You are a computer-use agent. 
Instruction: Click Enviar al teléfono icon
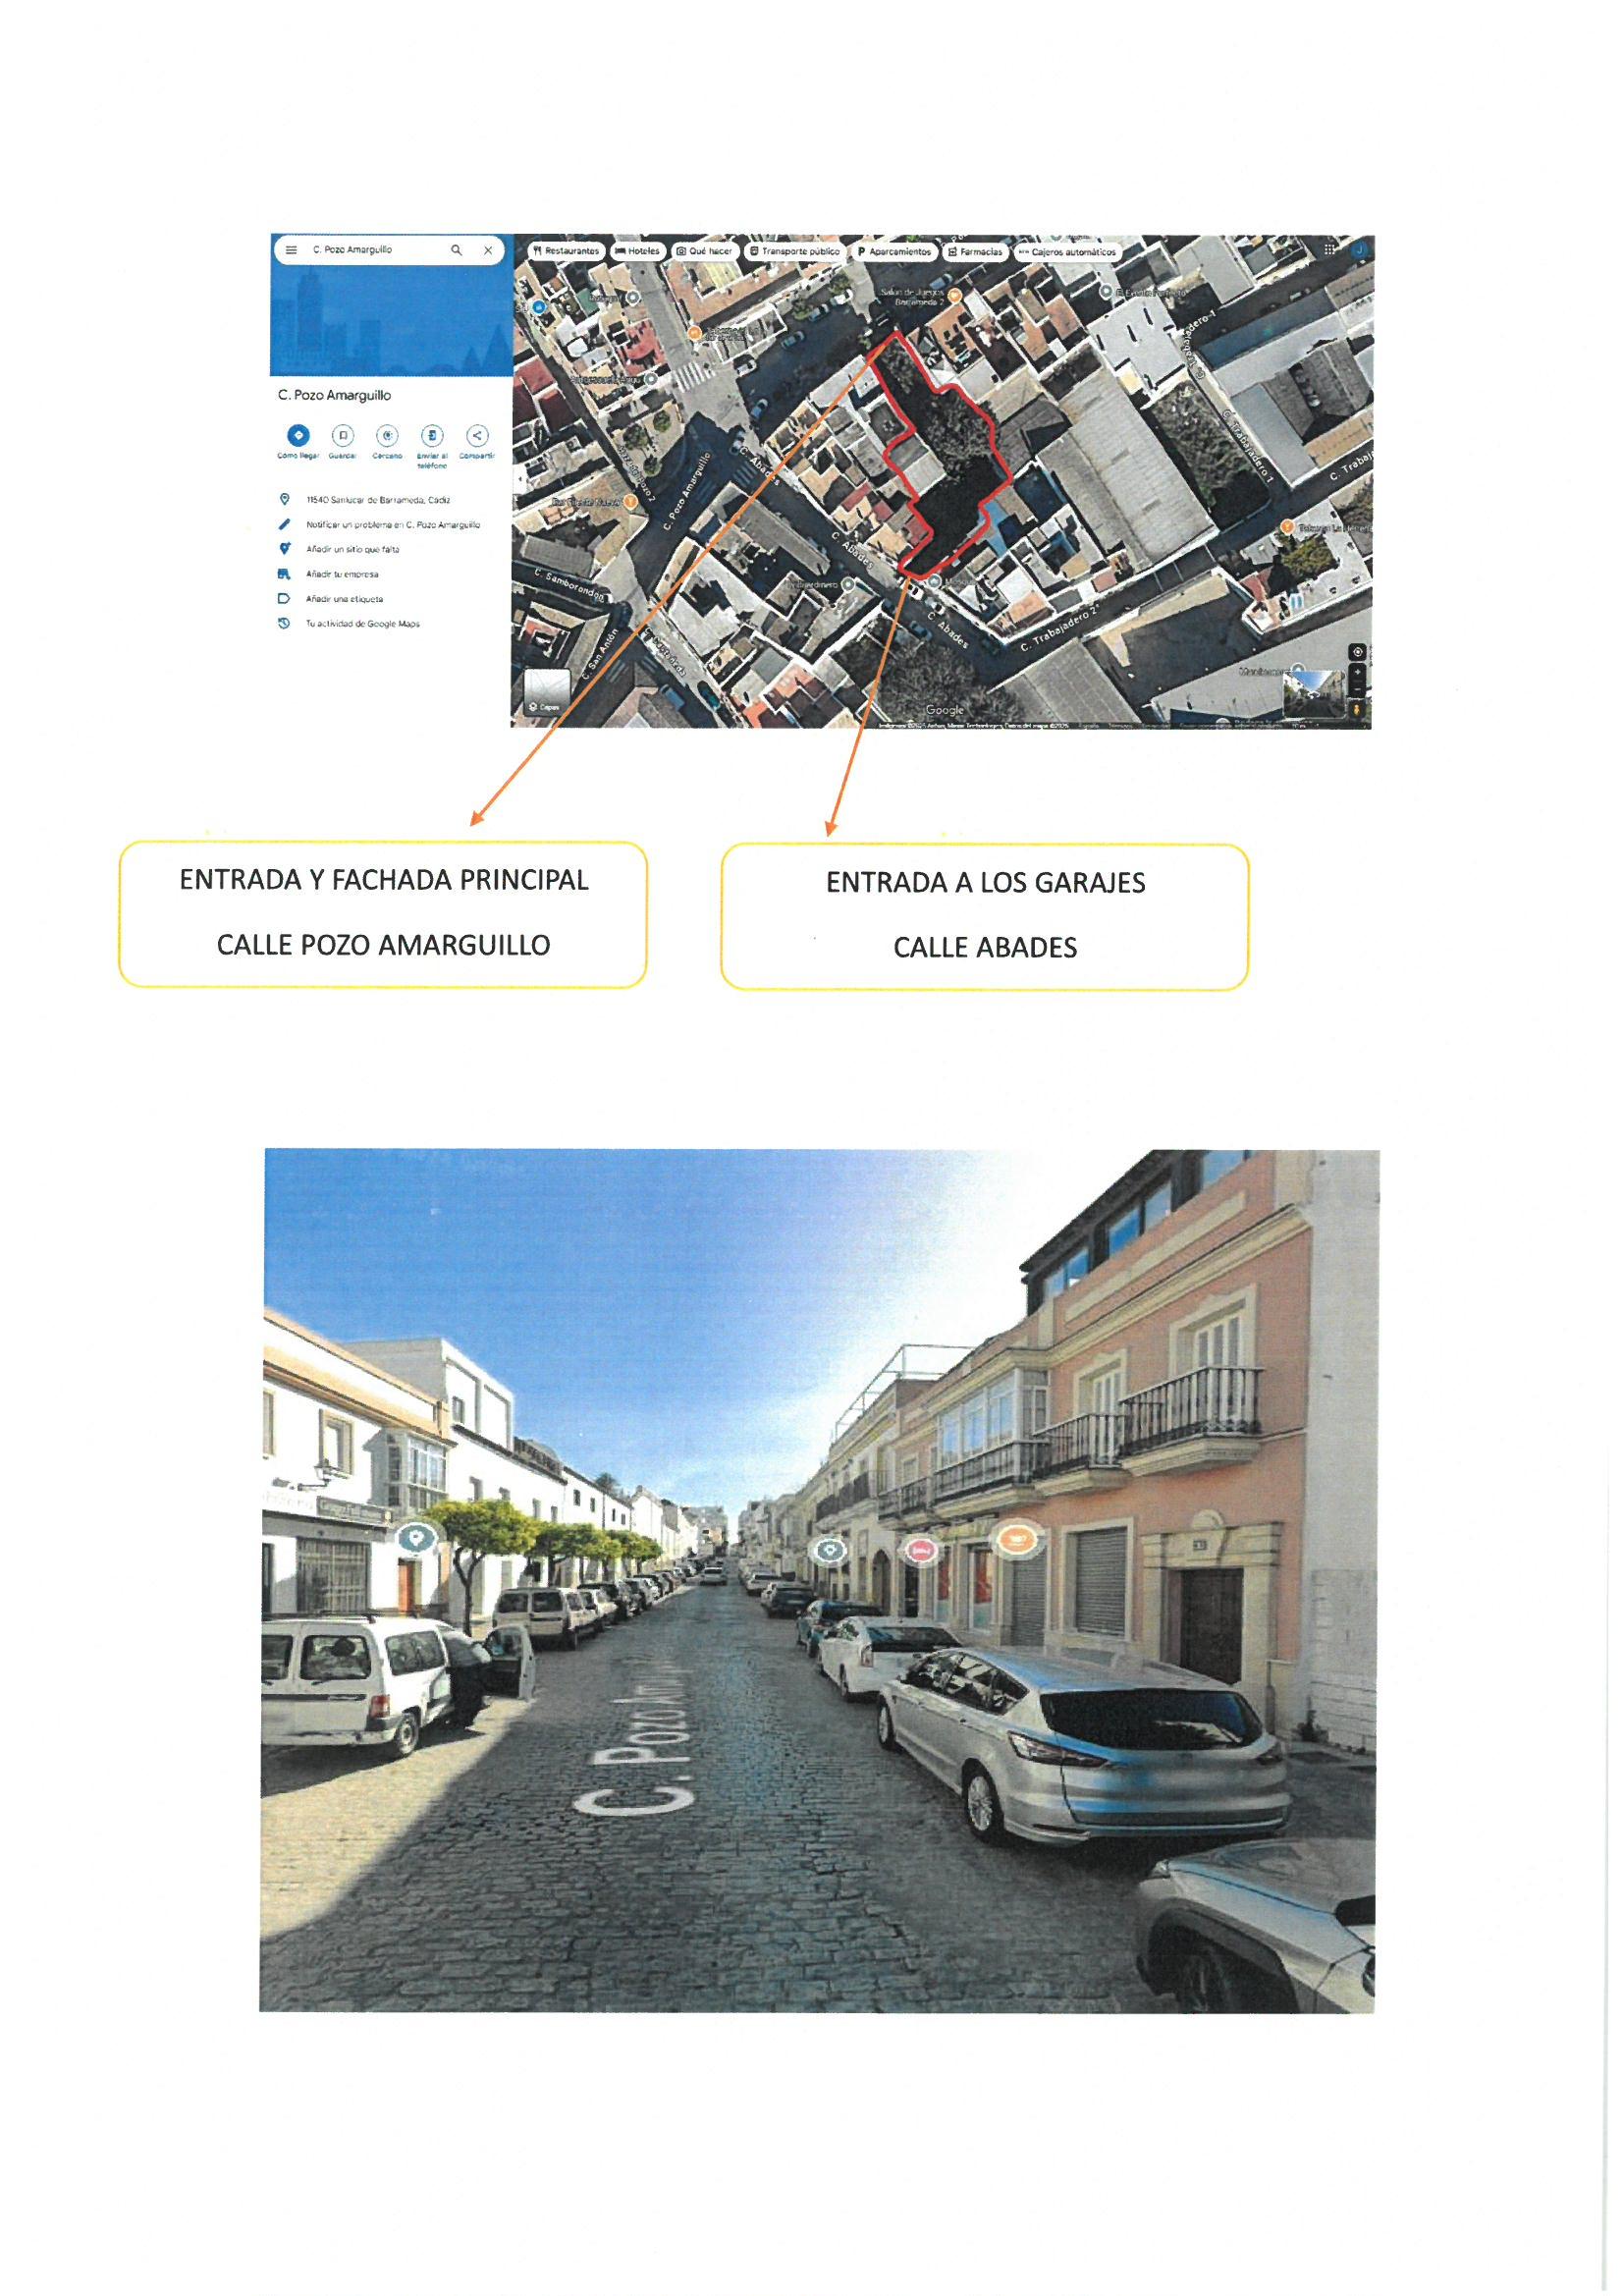click(x=432, y=435)
